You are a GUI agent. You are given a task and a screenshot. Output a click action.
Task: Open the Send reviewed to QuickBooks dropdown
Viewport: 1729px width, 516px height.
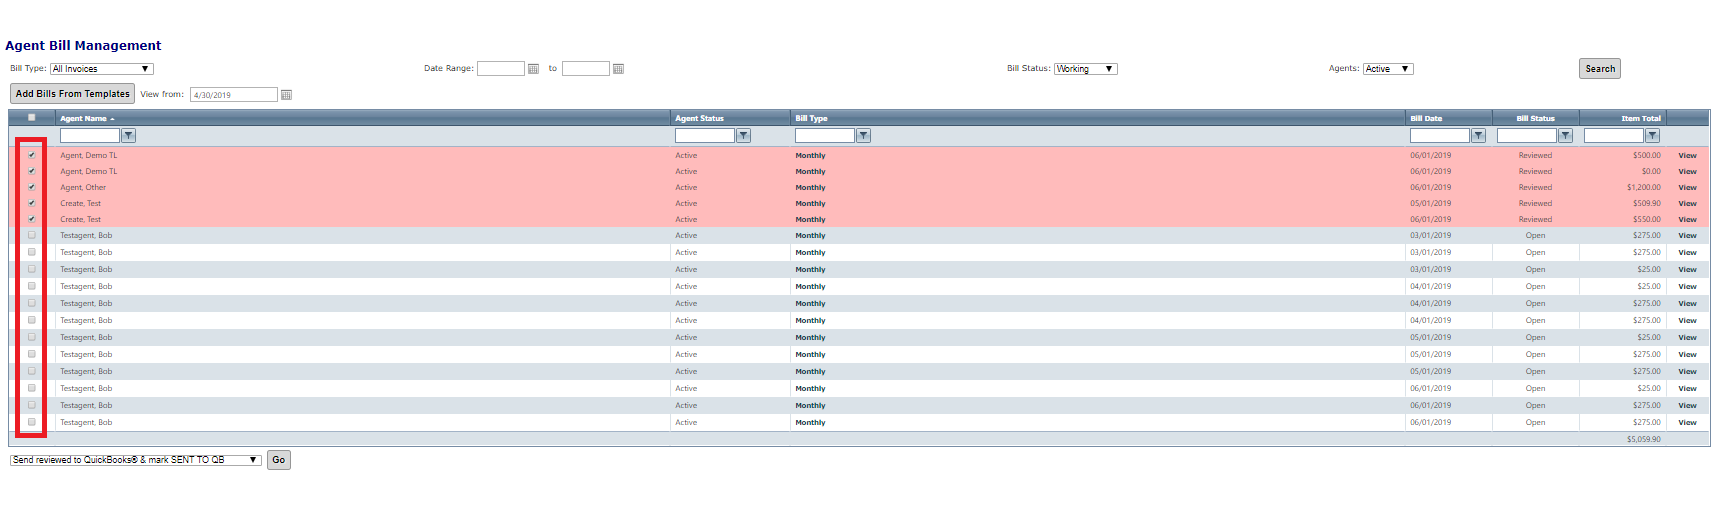135,460
